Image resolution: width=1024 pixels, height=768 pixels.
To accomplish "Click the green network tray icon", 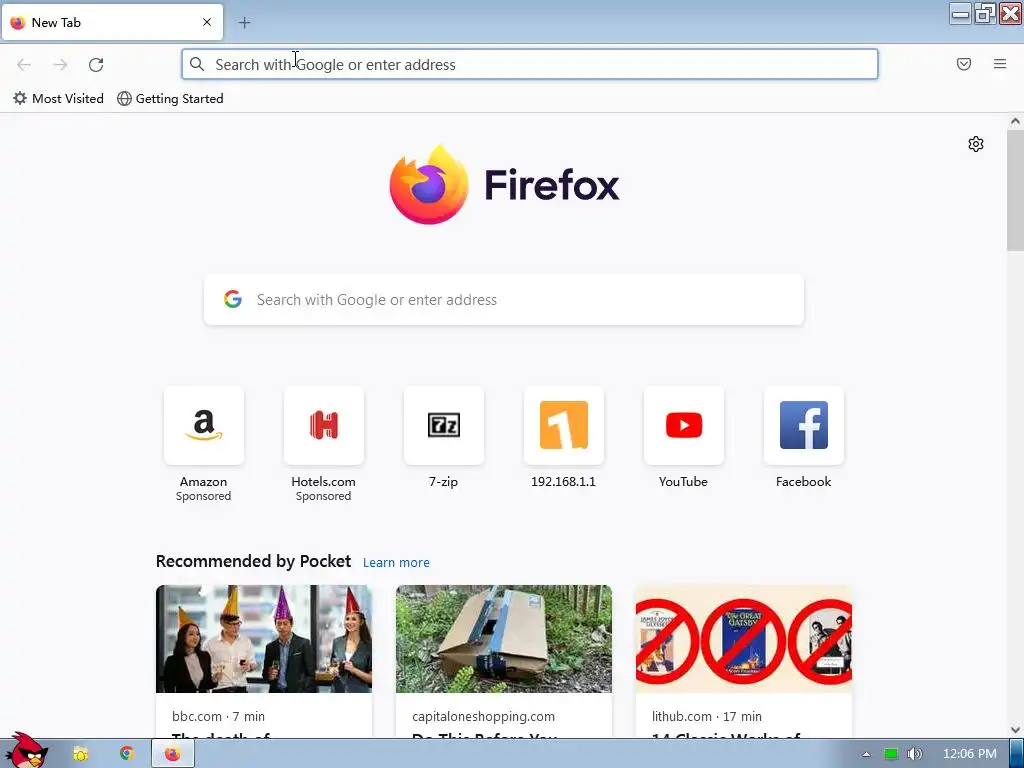I will point(891,754).
